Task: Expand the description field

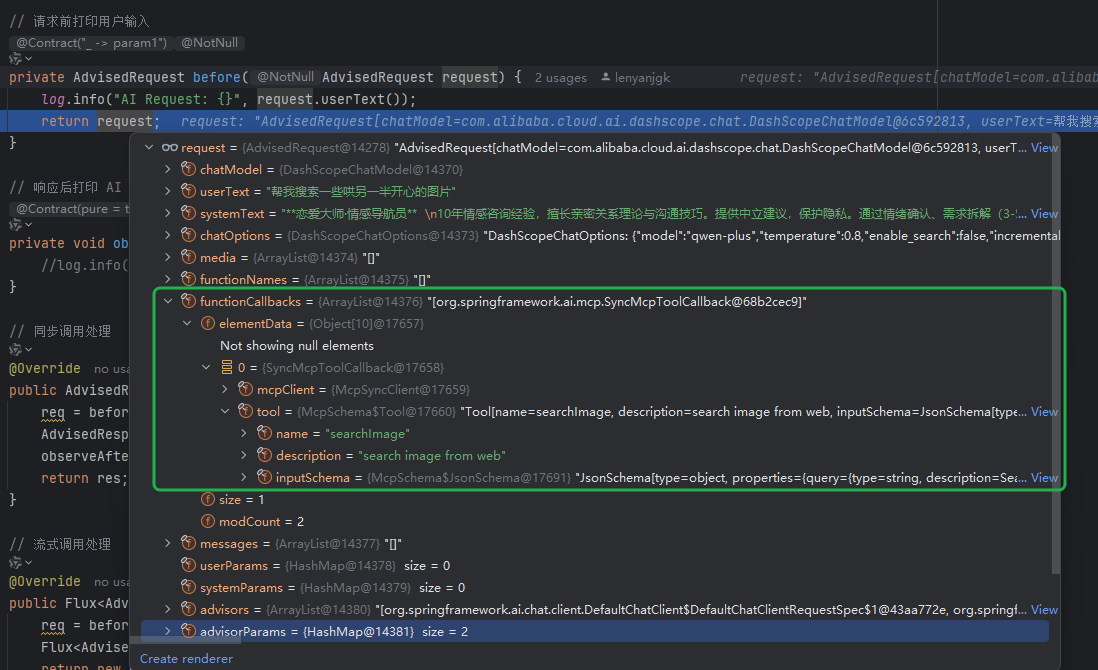Action: click(x=244, y=455)
